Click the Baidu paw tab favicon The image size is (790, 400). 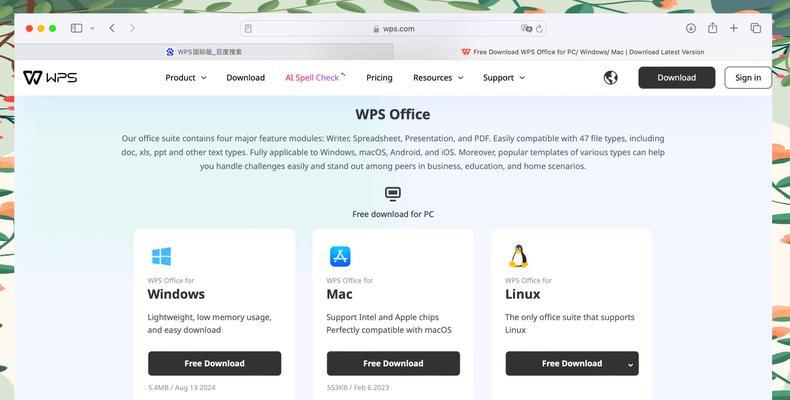click(170, 52)
